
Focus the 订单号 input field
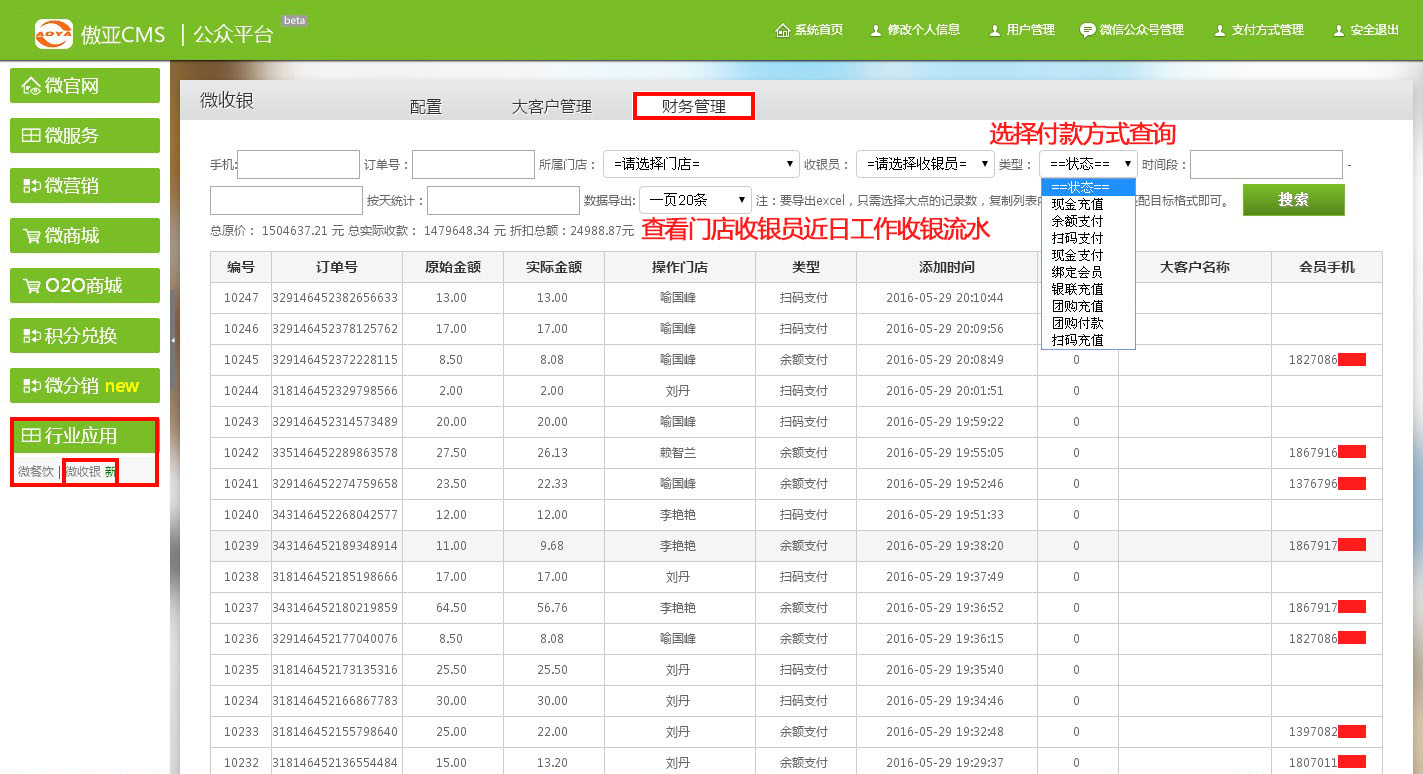473,164
